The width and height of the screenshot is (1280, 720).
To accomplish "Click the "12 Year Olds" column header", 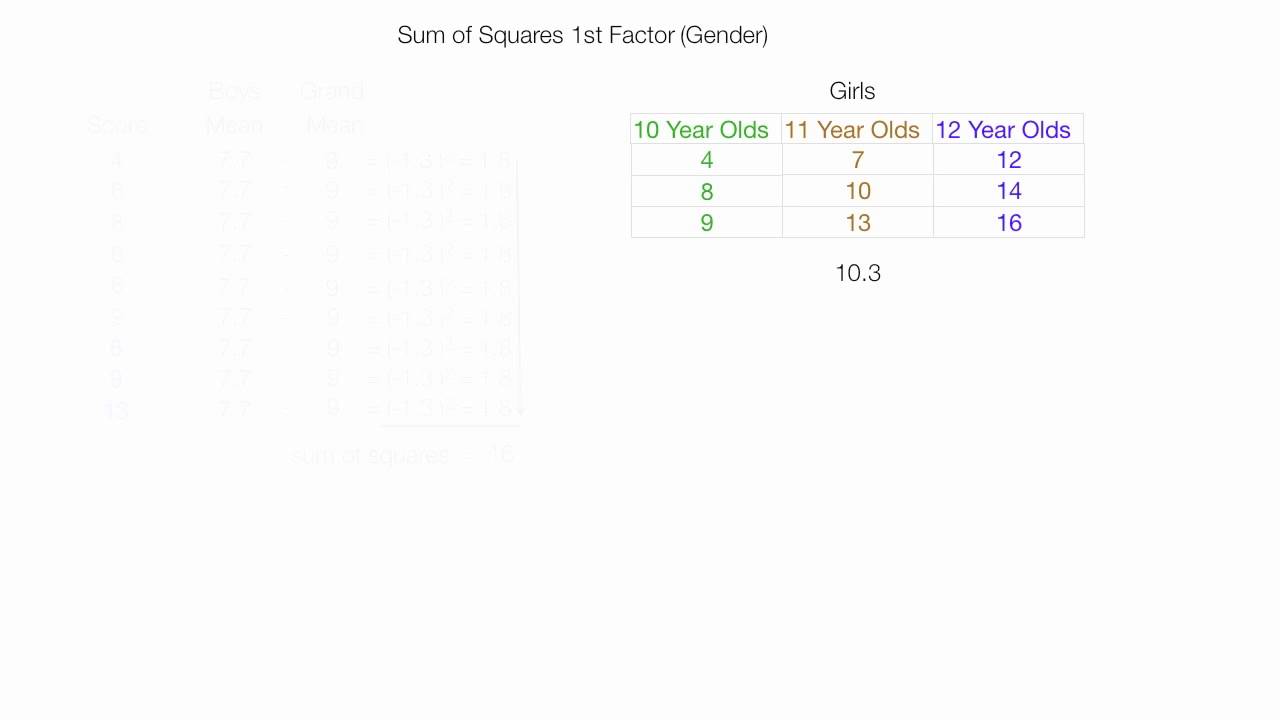I will pyautogui.click(x=1003, y=130).
